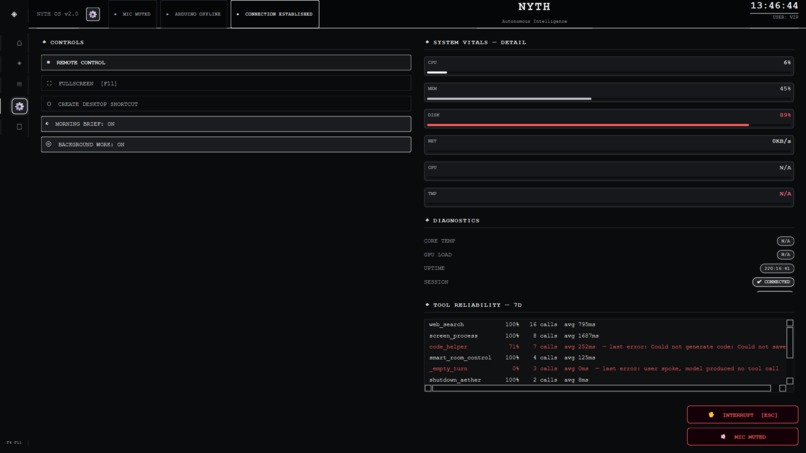
Task: Select the web_search row in Tool Reliability
Action: (x=606, y=324)
